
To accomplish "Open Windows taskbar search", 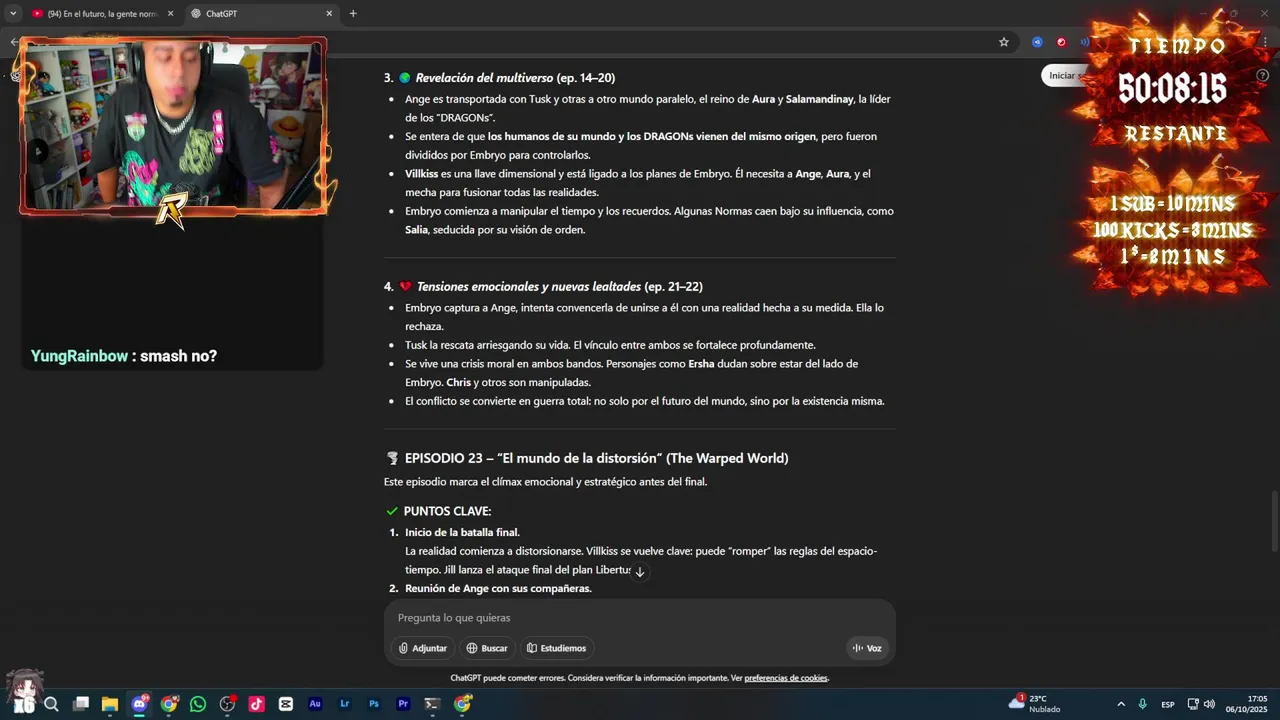I will tap(51, 704).
